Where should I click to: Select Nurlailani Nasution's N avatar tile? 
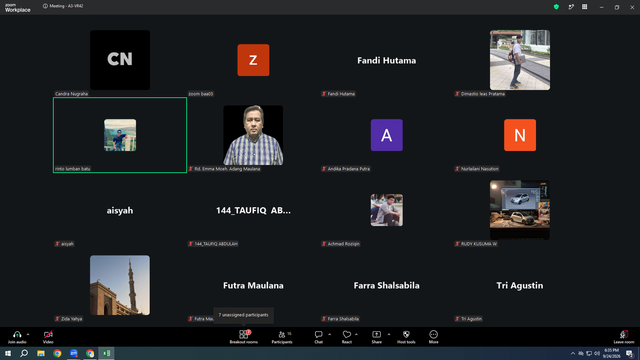520,135
